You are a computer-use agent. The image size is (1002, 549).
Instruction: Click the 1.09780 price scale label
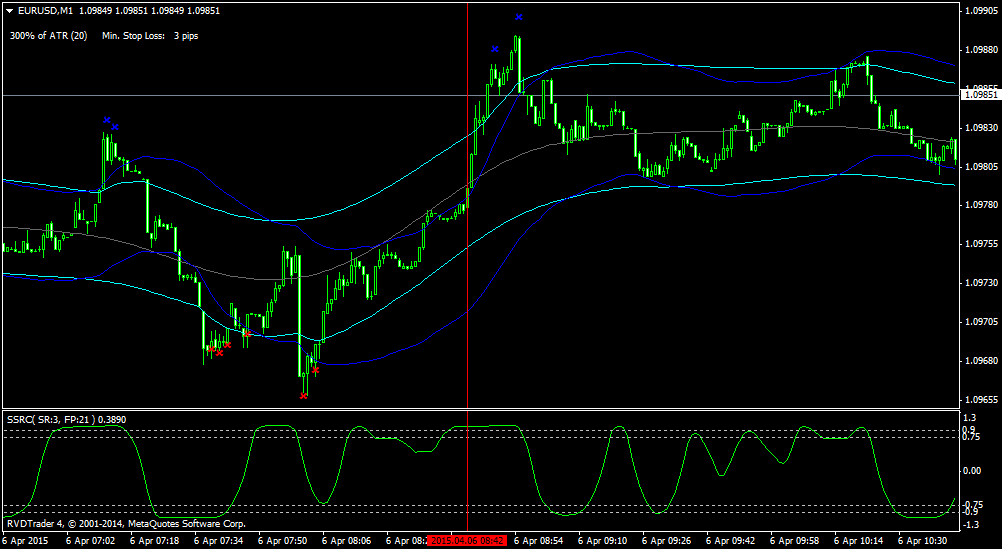pos(983,205)
